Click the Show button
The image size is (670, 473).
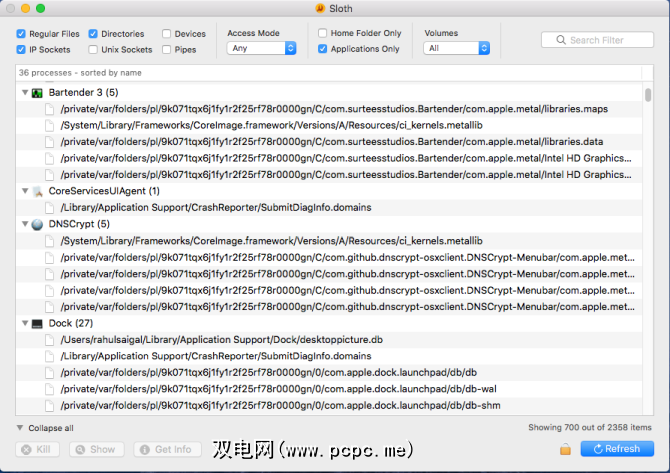(x=97, y=449)
